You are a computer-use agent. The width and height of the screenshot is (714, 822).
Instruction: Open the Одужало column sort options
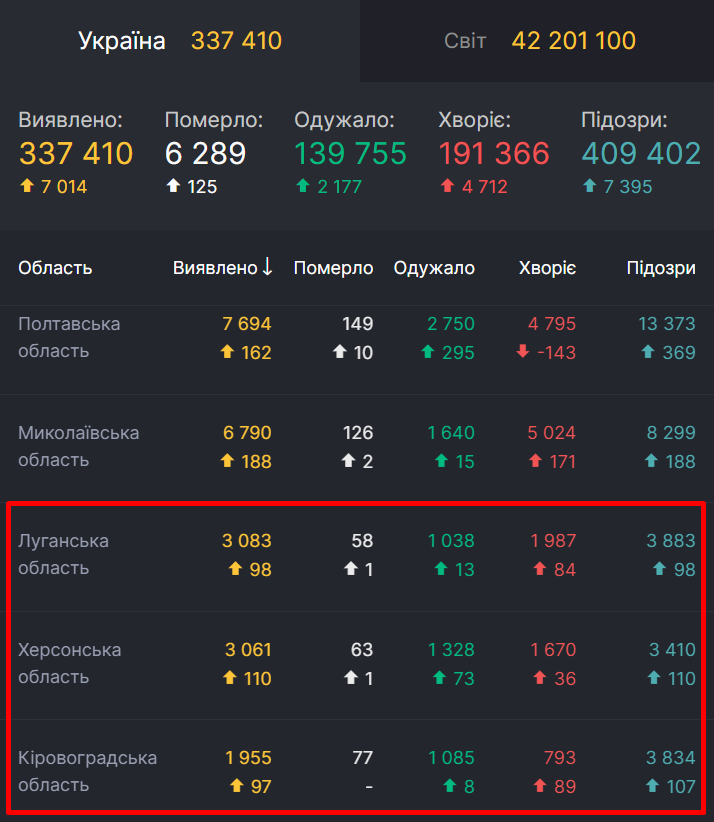[x=433, y=268]
